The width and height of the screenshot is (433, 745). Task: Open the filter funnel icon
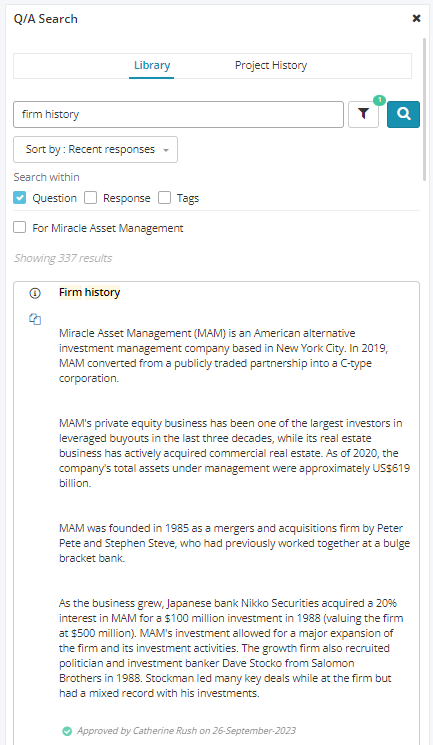[363, 114]
